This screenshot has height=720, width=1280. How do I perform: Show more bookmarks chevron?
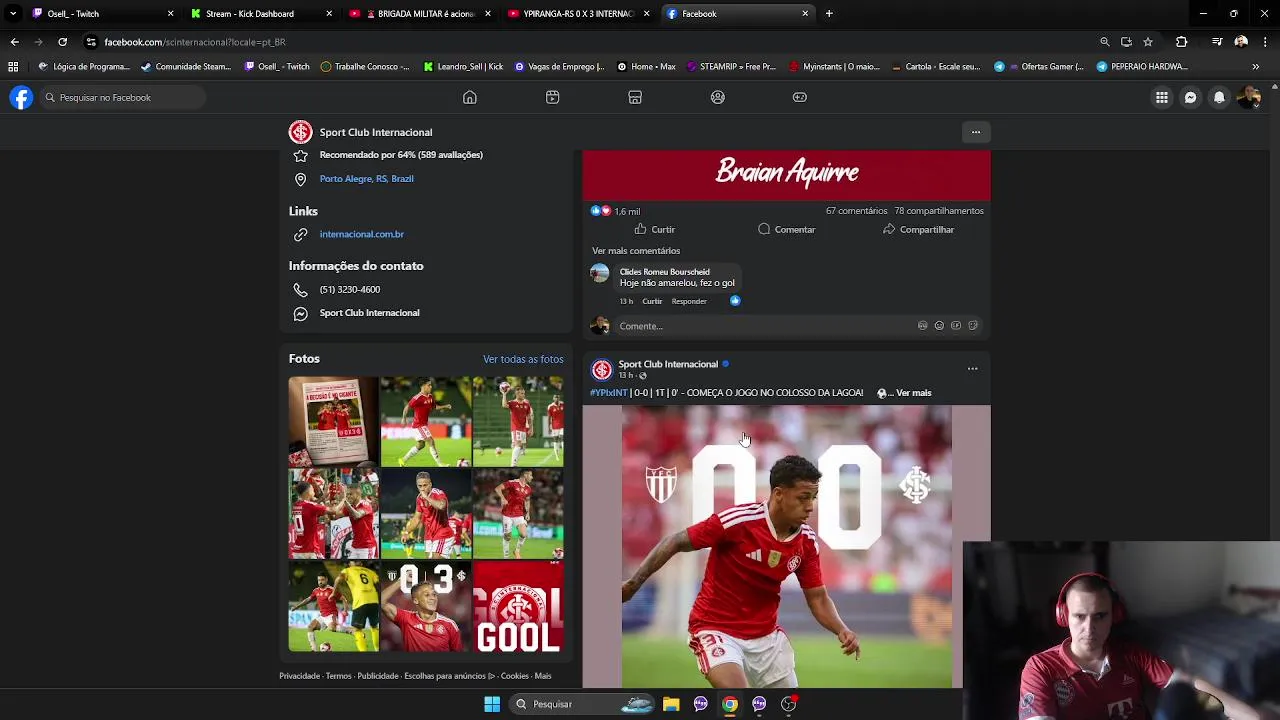1255,67
